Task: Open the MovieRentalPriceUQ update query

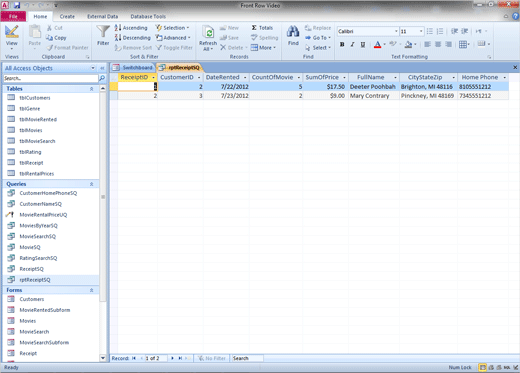Action: point(43,215)
